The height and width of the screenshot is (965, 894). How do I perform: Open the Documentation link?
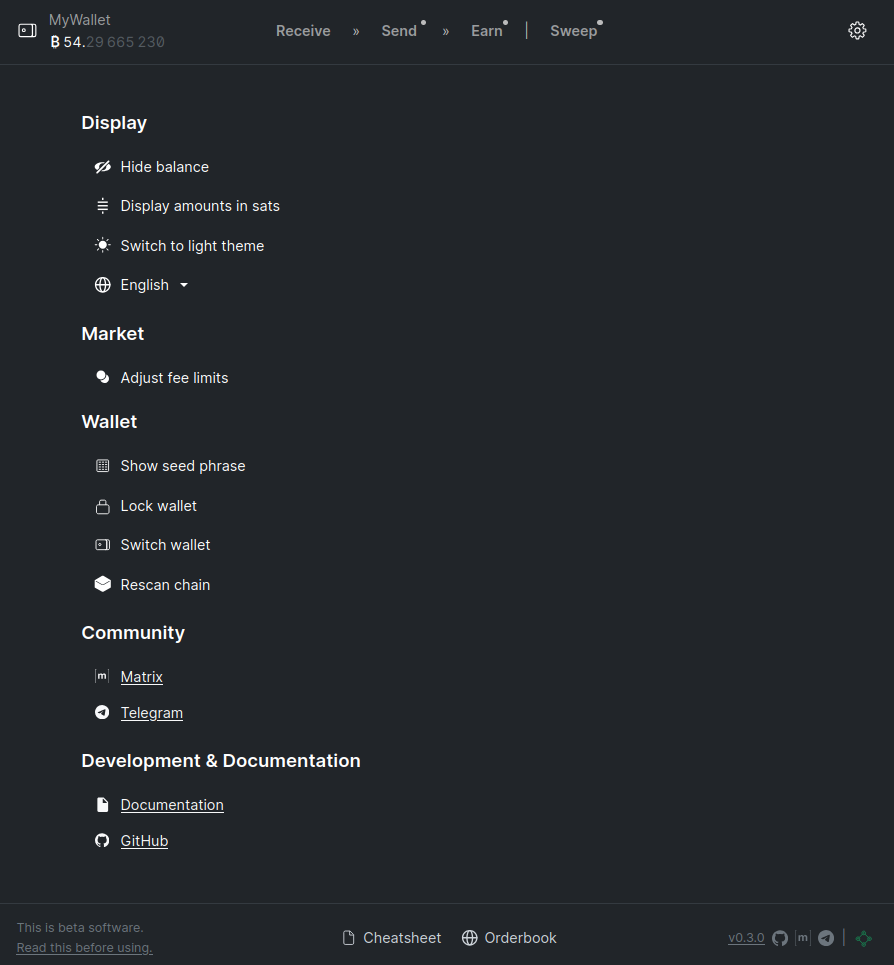coord(172,805)
